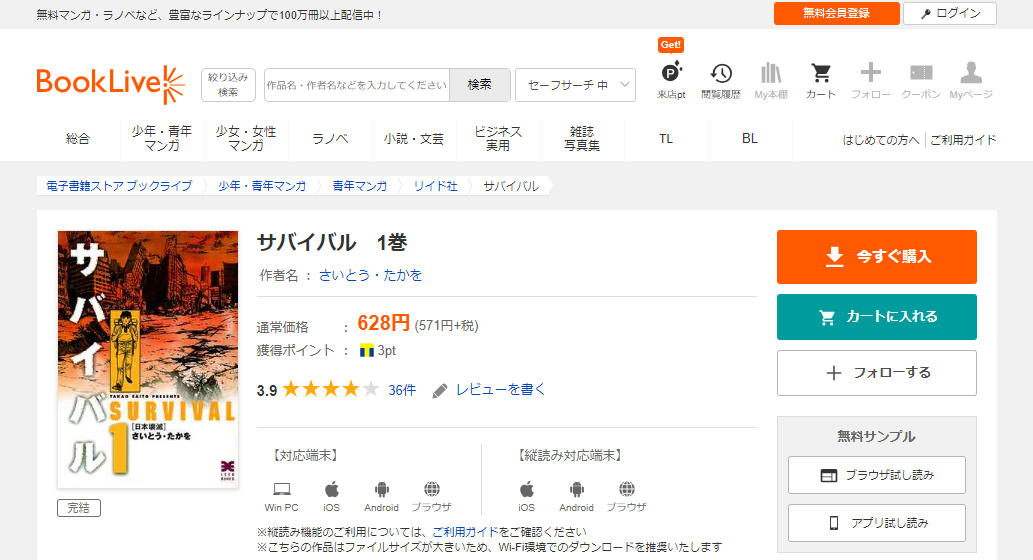Select the ラノベ navigation tab
The height and width of the screenshot is (560, 1033).
330,139
